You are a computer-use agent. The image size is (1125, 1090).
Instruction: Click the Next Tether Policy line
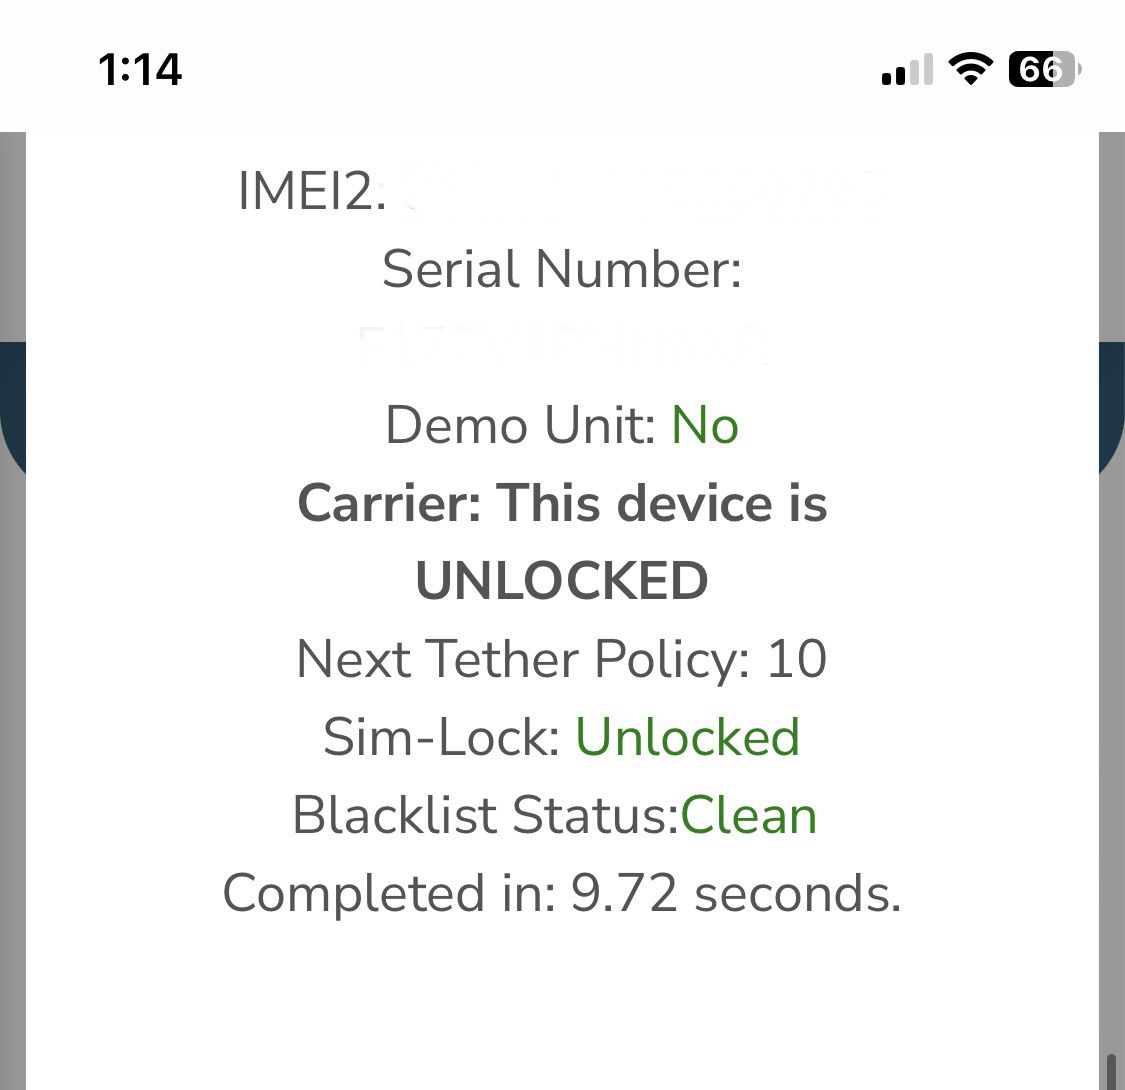[x=562, y=659]
